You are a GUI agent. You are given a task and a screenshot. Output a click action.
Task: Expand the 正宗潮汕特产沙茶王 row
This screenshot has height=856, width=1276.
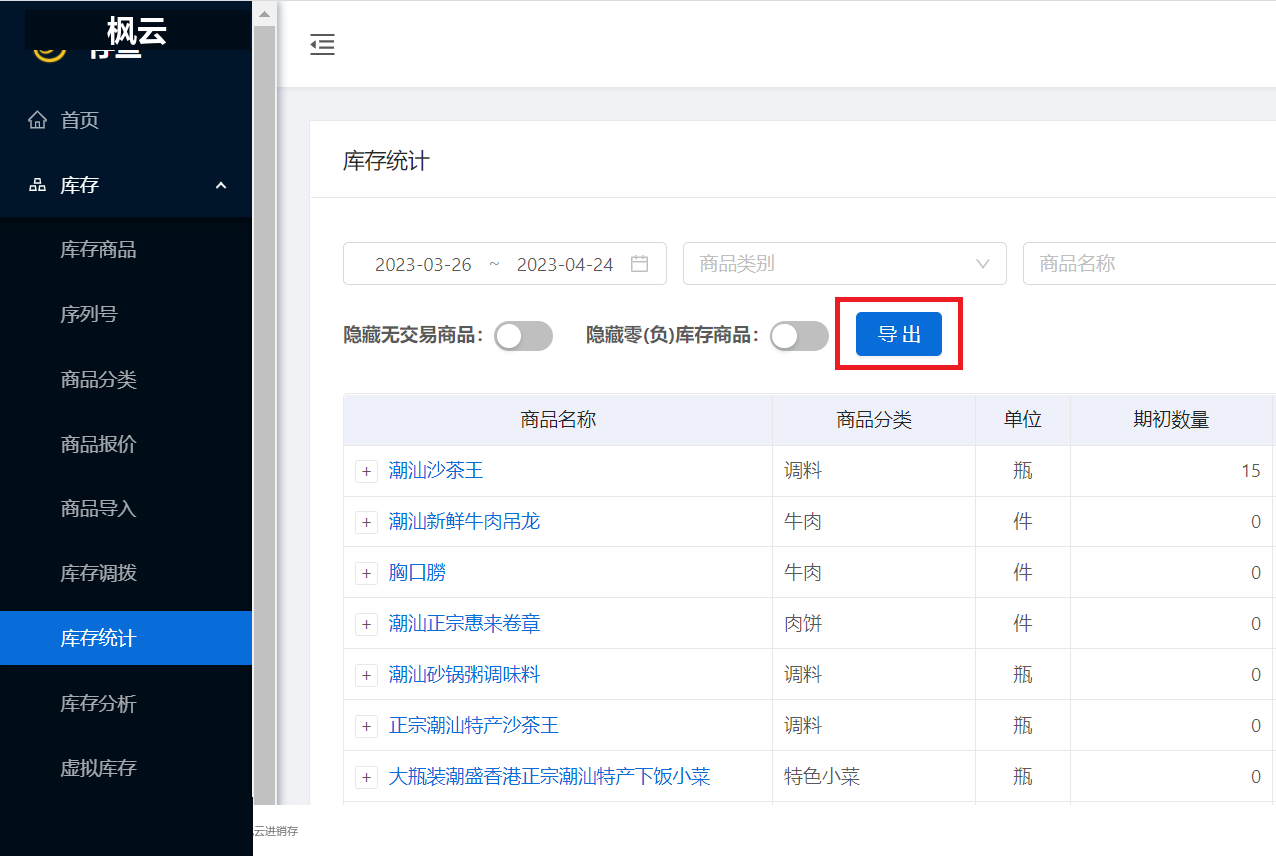coord(366,726)
